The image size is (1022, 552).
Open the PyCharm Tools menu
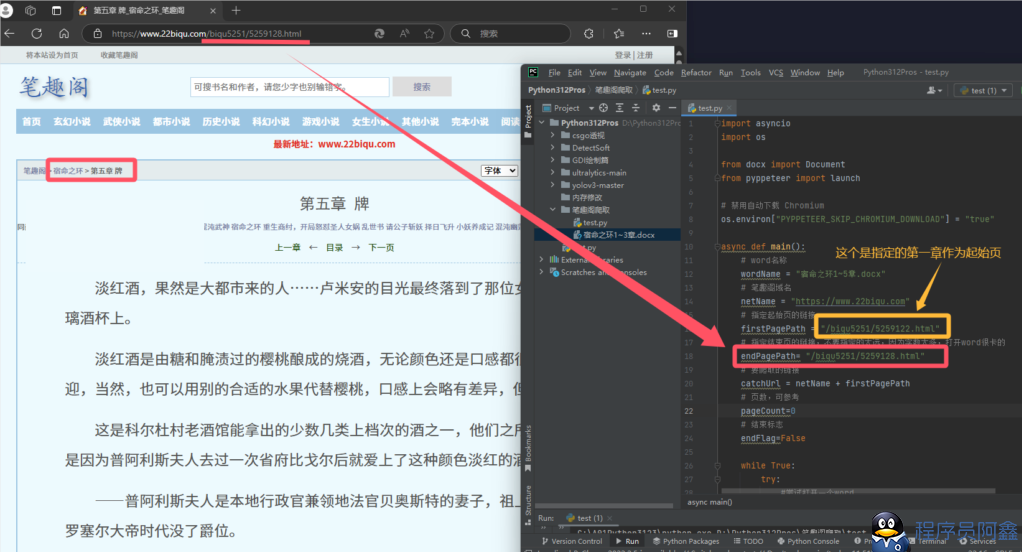click(750, 72)
